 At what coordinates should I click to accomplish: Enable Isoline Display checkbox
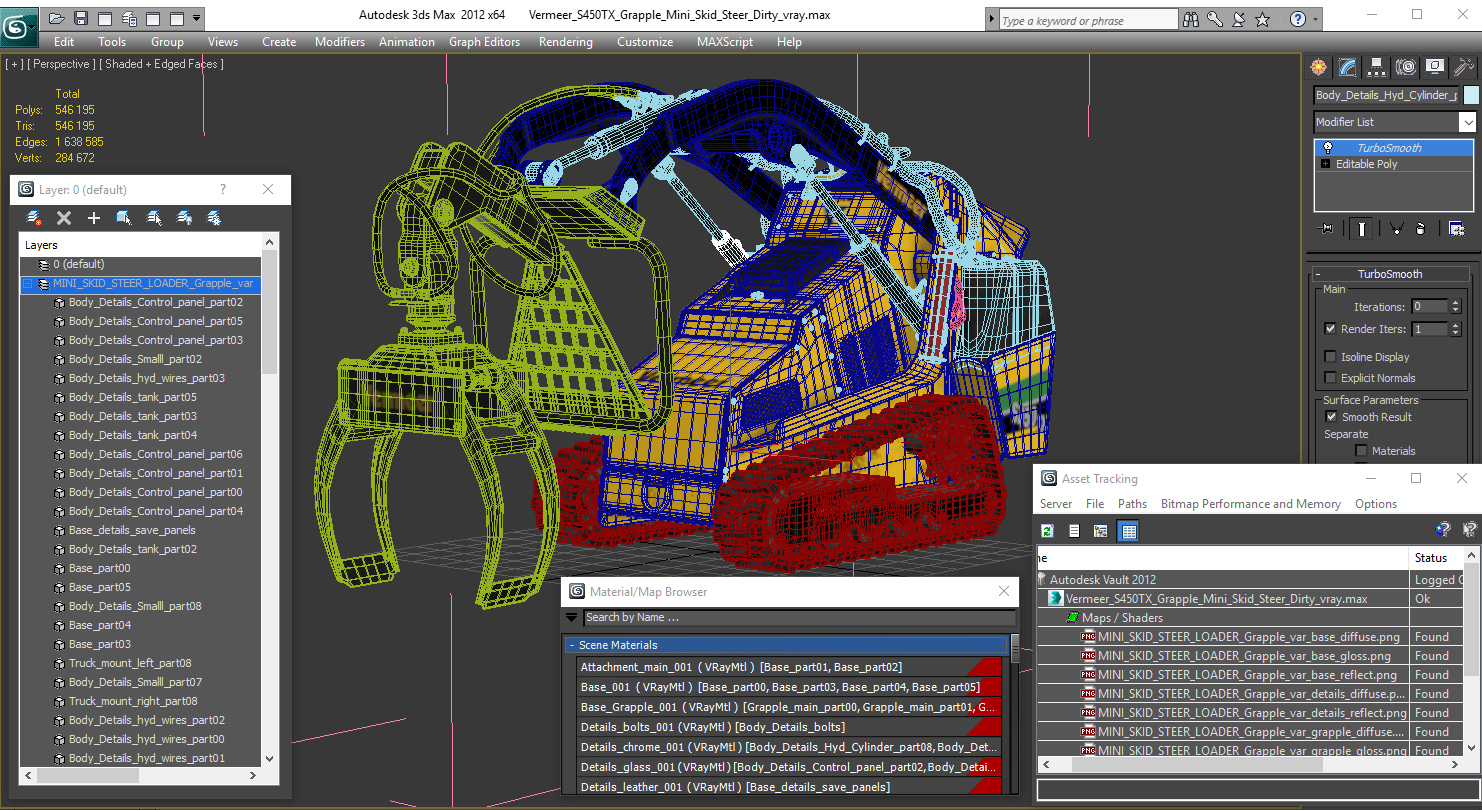[1330, 356]
